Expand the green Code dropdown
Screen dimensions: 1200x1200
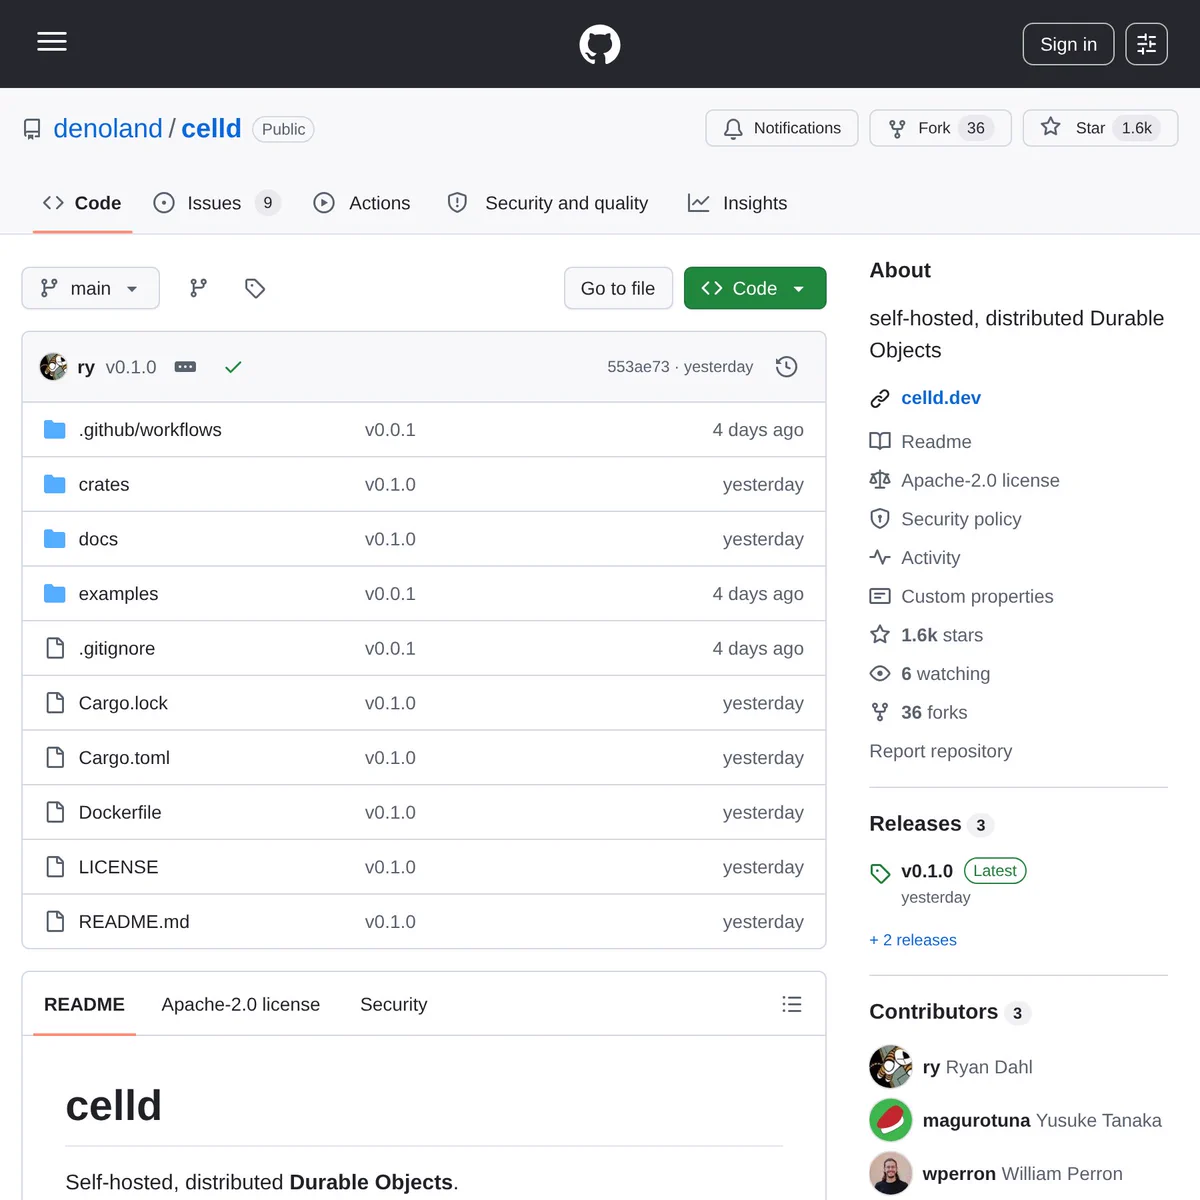click(755, 288)
